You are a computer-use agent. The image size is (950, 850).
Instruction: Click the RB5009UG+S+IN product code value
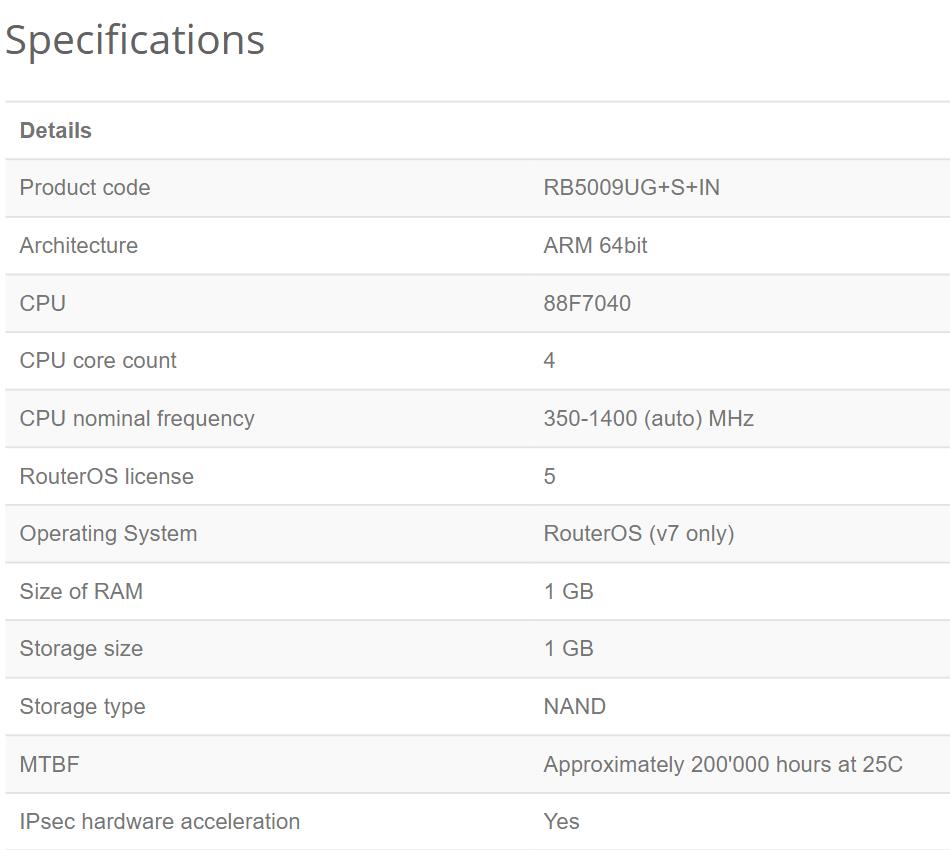(631, 188)
